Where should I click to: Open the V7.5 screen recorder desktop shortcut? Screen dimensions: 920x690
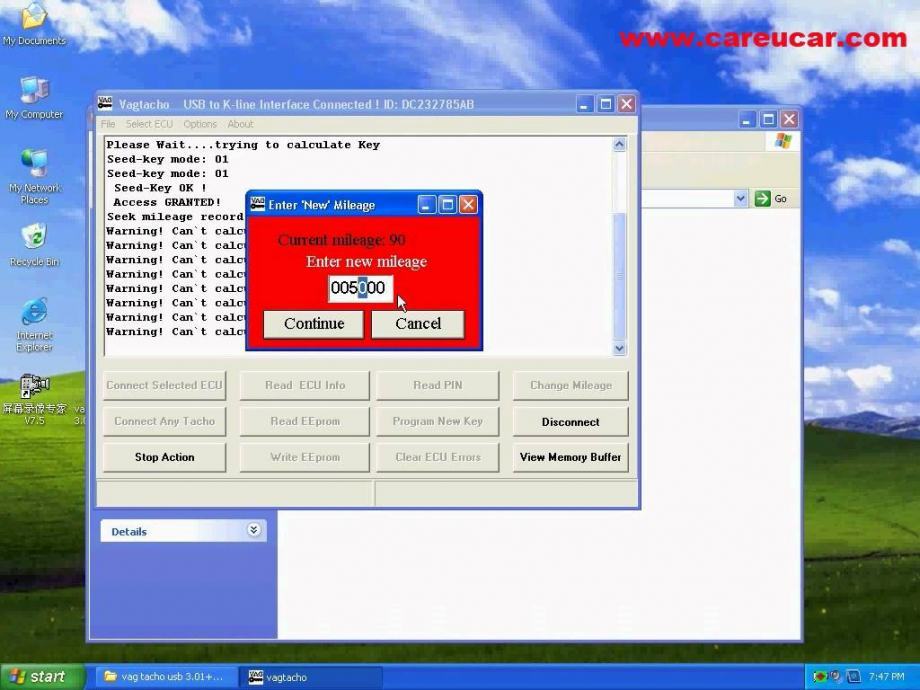[x=34, y=399]
